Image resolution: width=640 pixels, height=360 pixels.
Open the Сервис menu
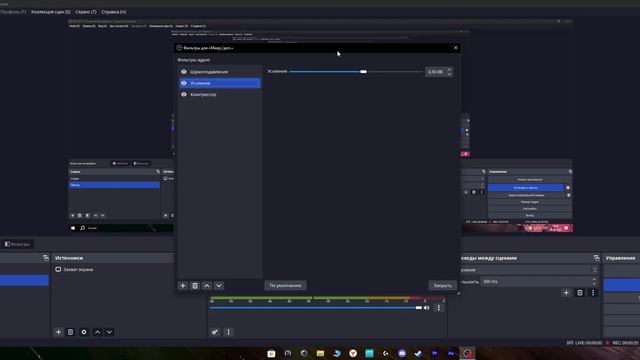click(86, 12)
